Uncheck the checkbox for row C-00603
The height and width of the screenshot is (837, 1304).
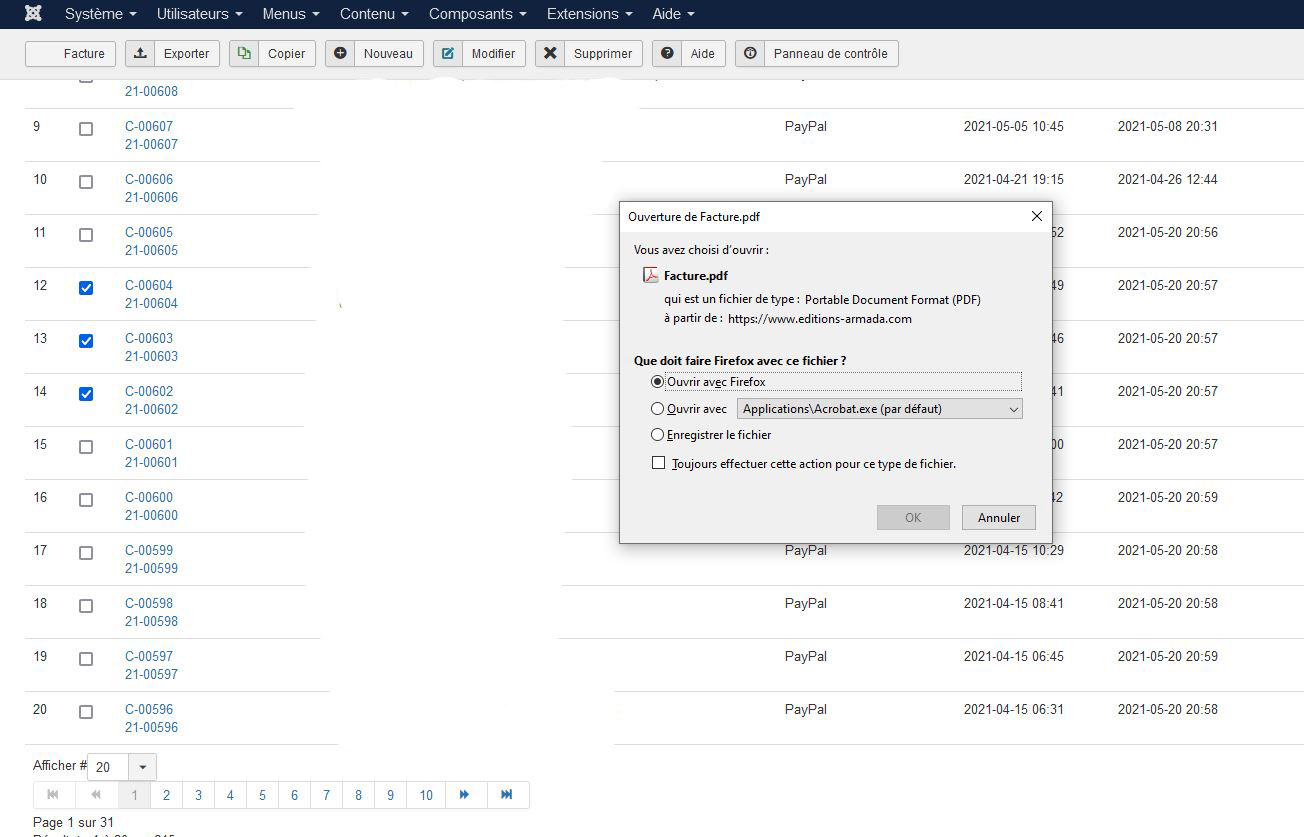tap(86, 341)
